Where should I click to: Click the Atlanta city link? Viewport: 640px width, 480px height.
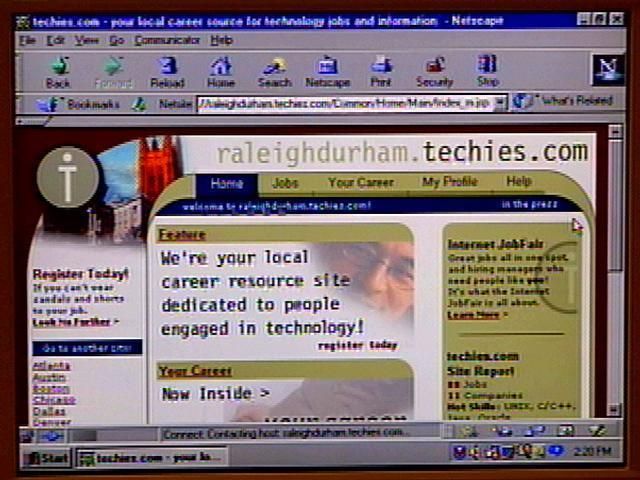[51, 366]
